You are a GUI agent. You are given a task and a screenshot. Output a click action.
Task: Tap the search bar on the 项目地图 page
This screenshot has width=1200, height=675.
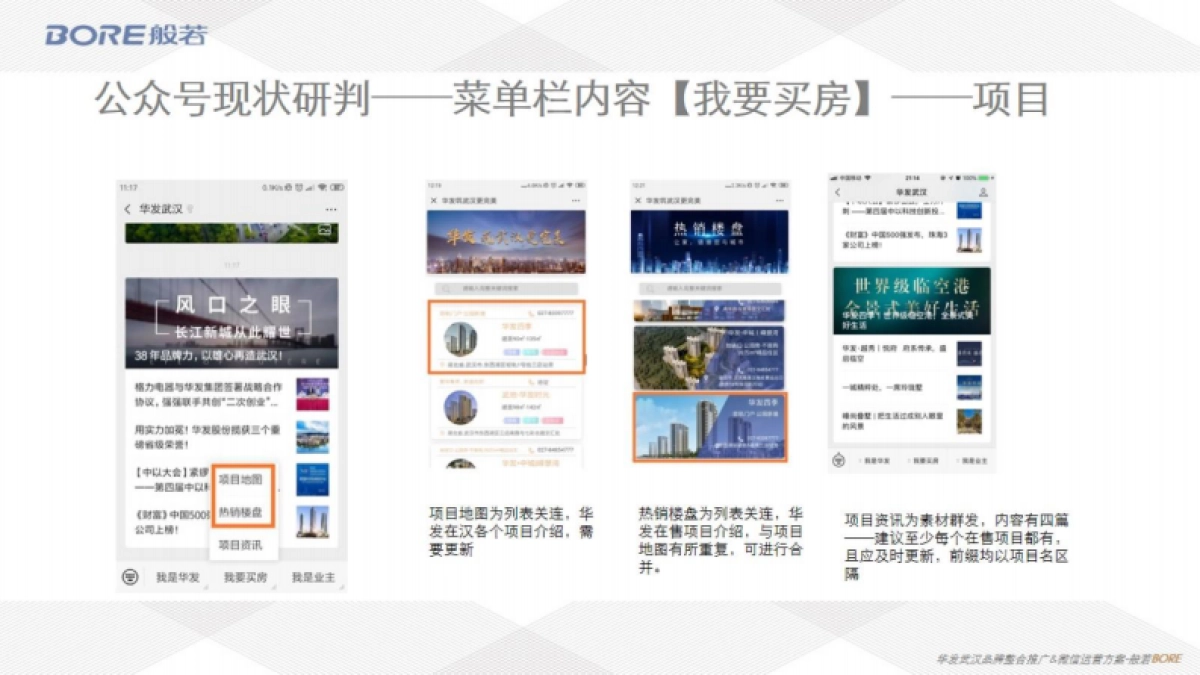(x=503, y=286)
